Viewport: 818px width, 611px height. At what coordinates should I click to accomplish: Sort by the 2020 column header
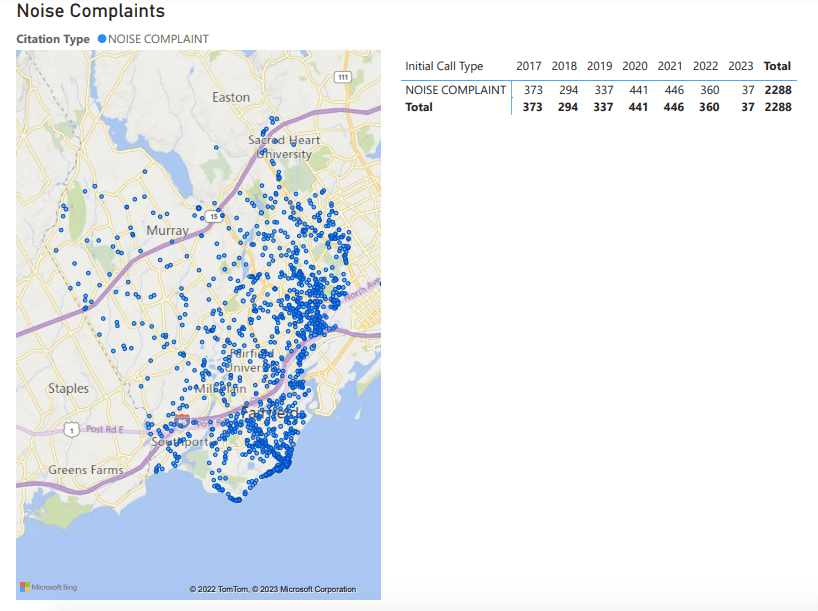coord(635,66)
